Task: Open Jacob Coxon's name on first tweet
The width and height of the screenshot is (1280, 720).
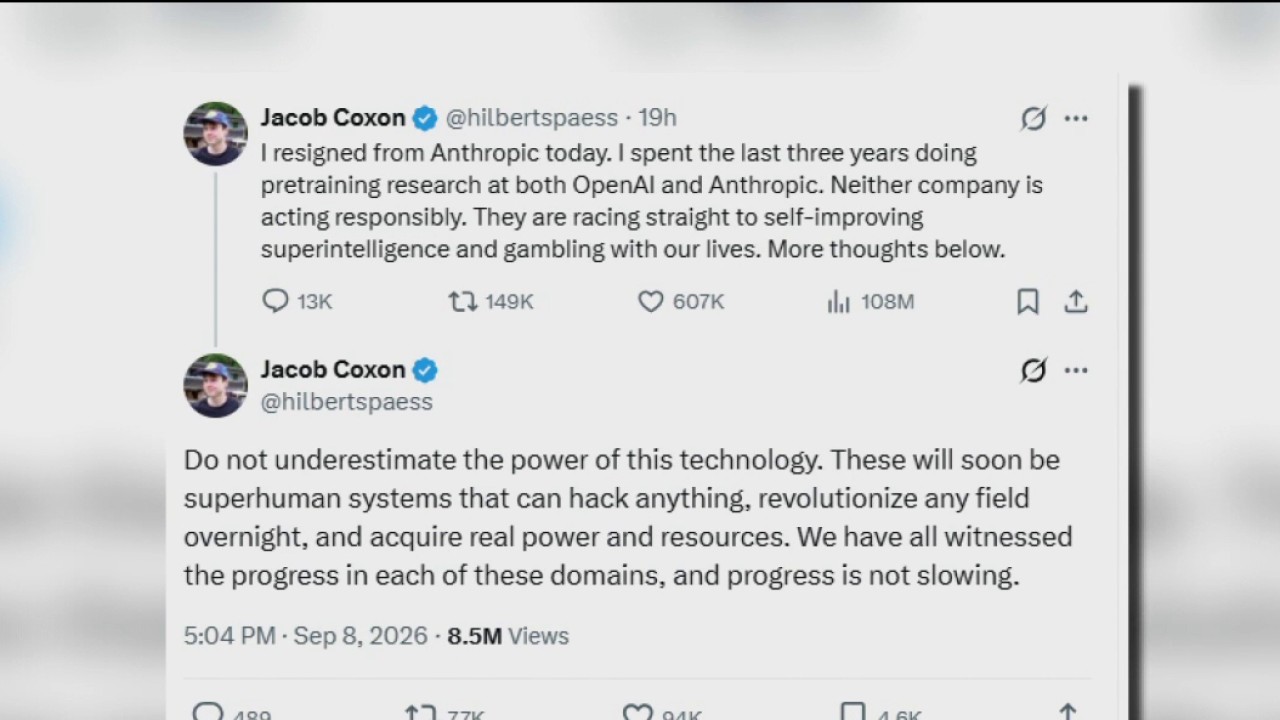Action: [x=333, y=117]
